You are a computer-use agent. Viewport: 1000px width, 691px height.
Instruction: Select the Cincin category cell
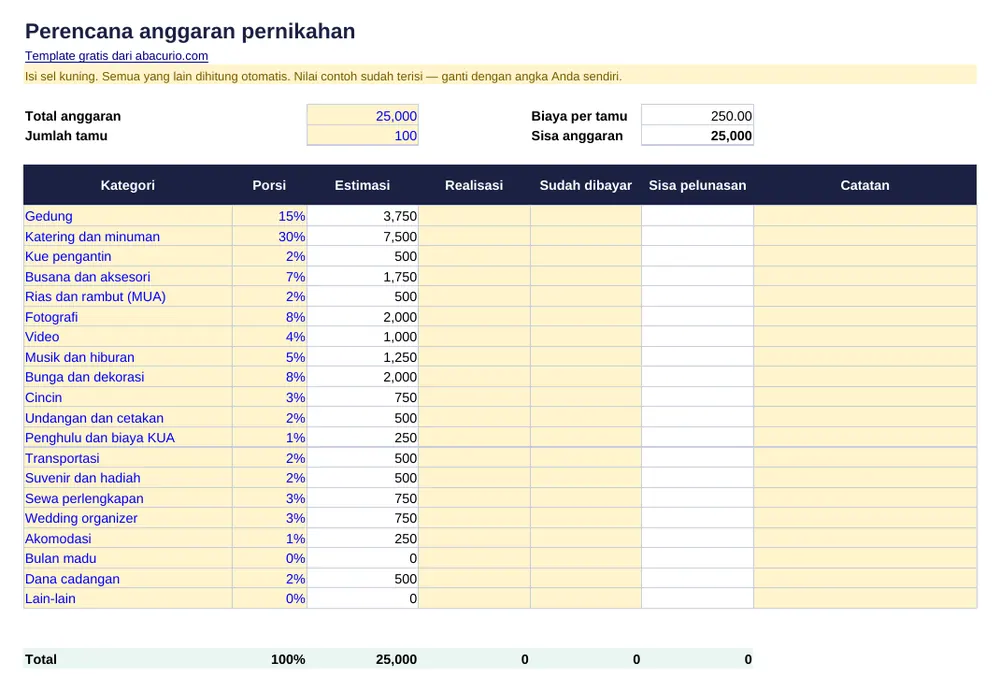tap(128, 397)
